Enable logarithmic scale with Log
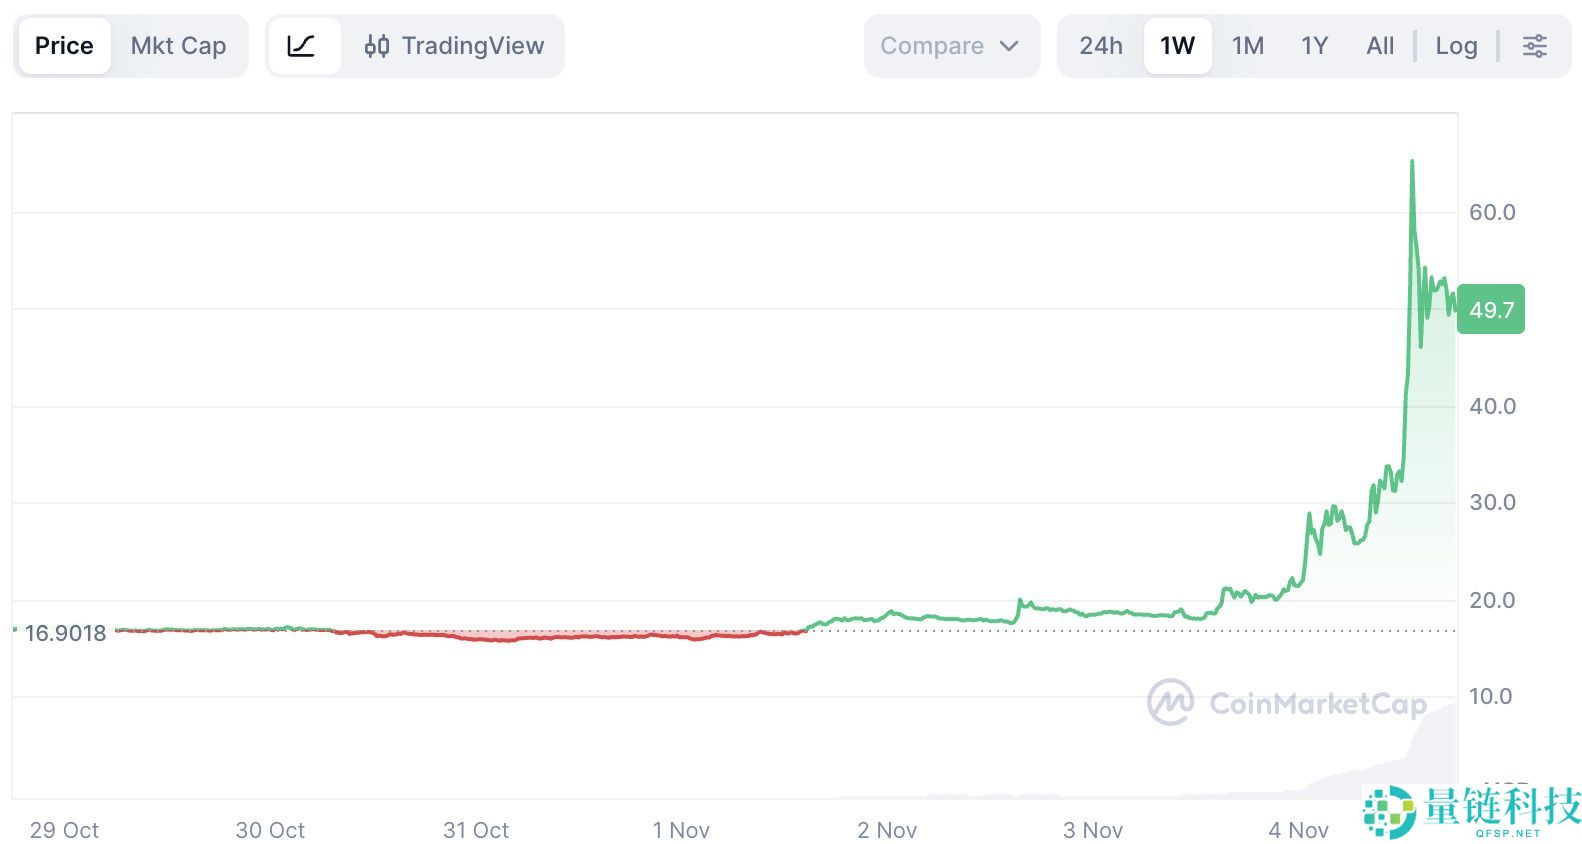Screen dimensions: 1582x844 click(1456, 45)
